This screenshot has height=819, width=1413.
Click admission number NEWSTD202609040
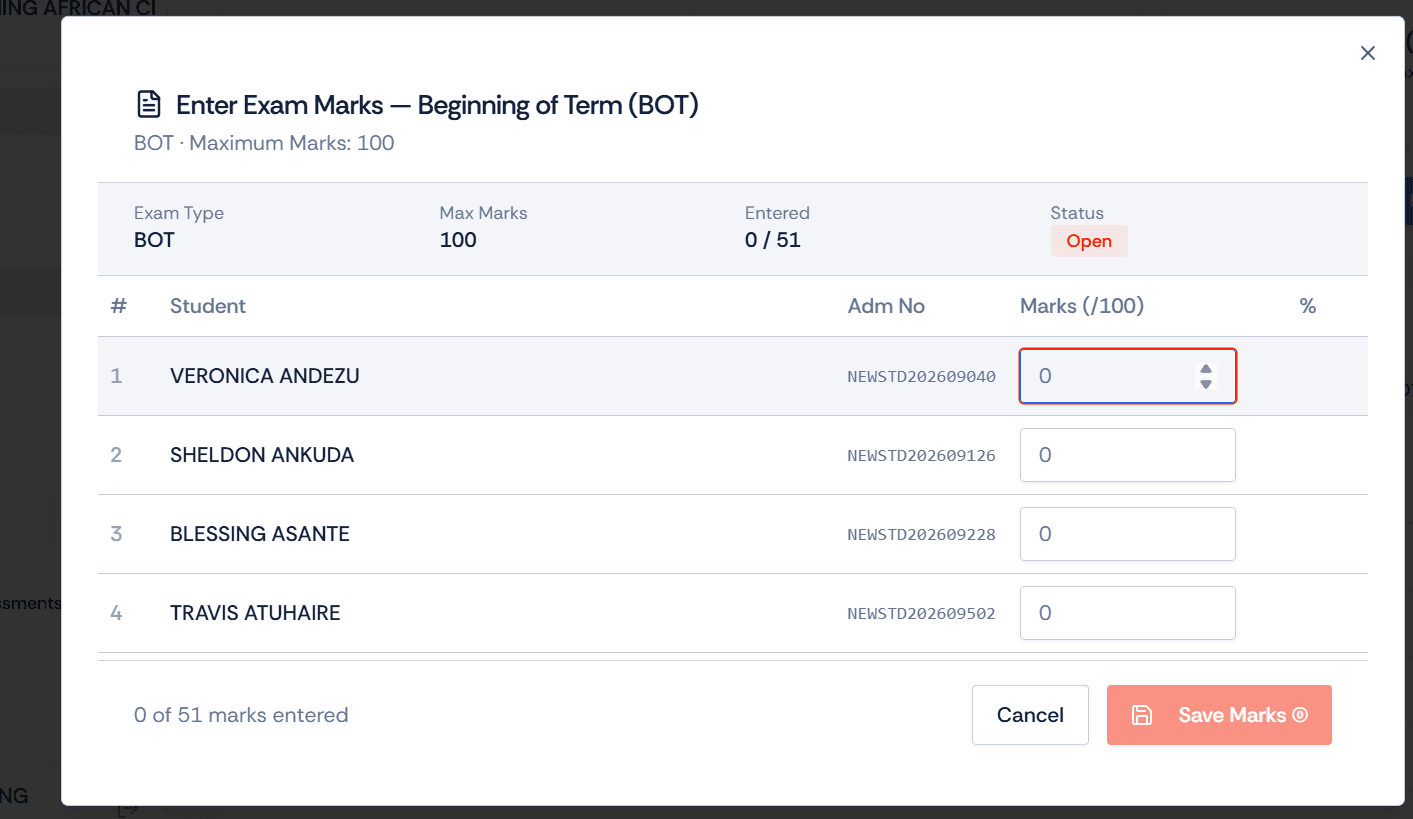pyautogui.click(x=921, y=377)
